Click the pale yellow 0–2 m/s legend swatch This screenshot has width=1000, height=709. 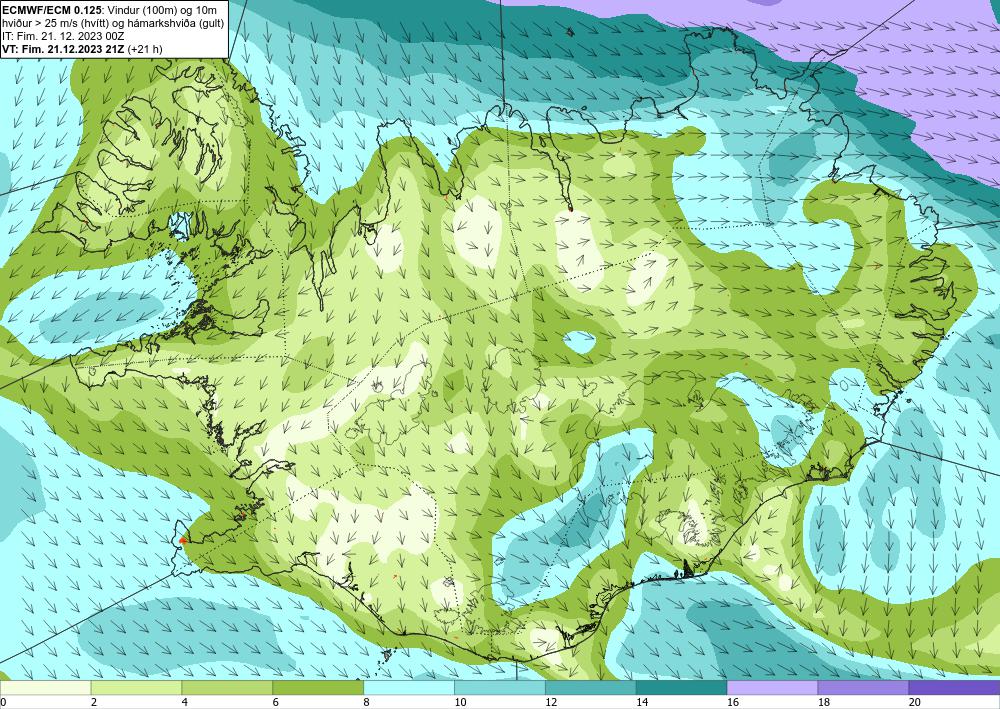click(46, 687)
